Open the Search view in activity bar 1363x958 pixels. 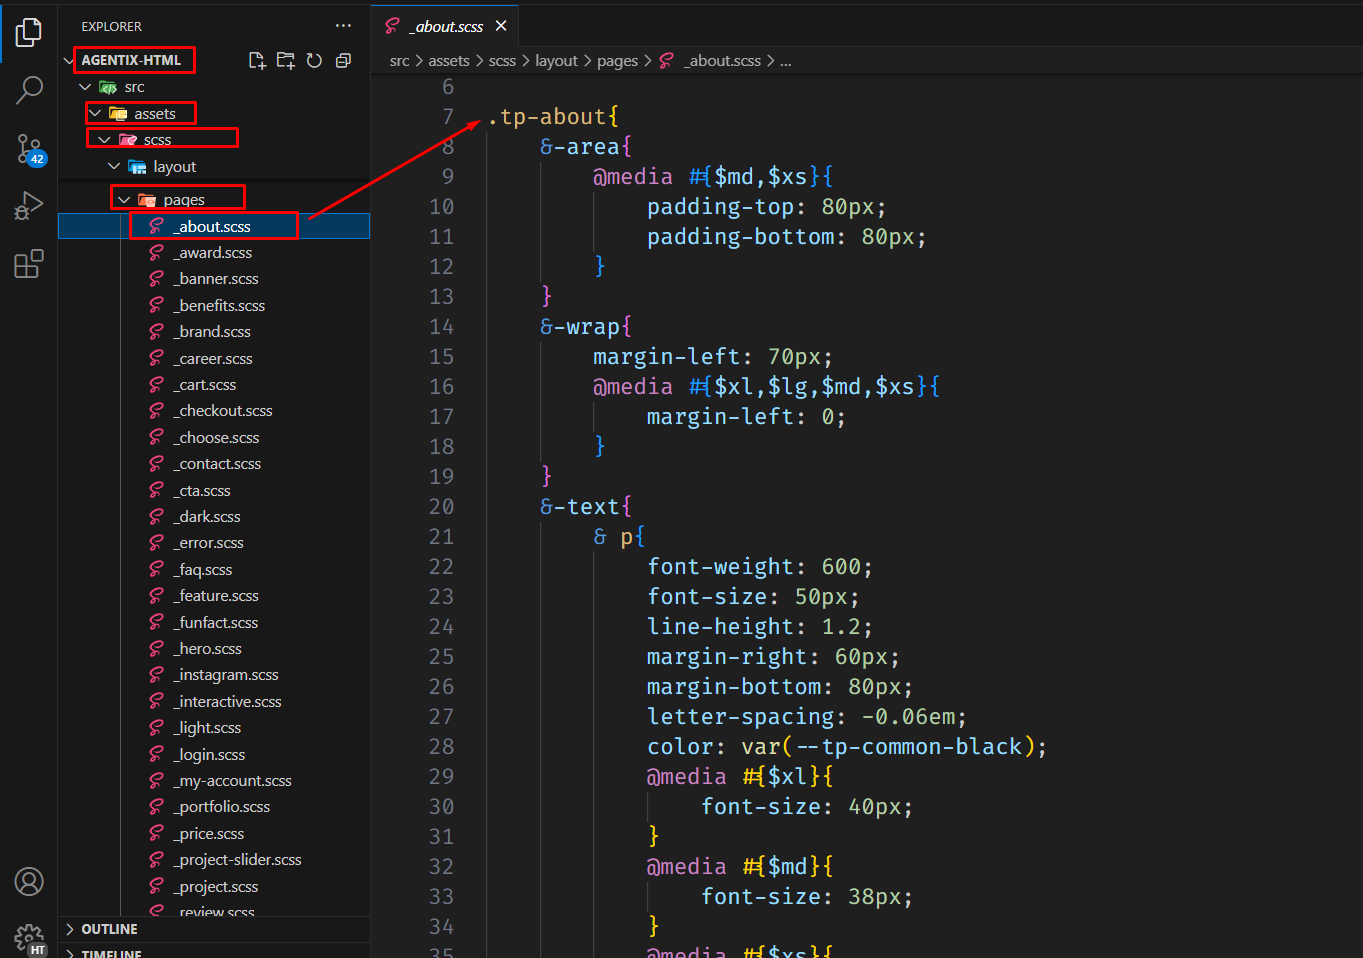(x=29, y=90)
